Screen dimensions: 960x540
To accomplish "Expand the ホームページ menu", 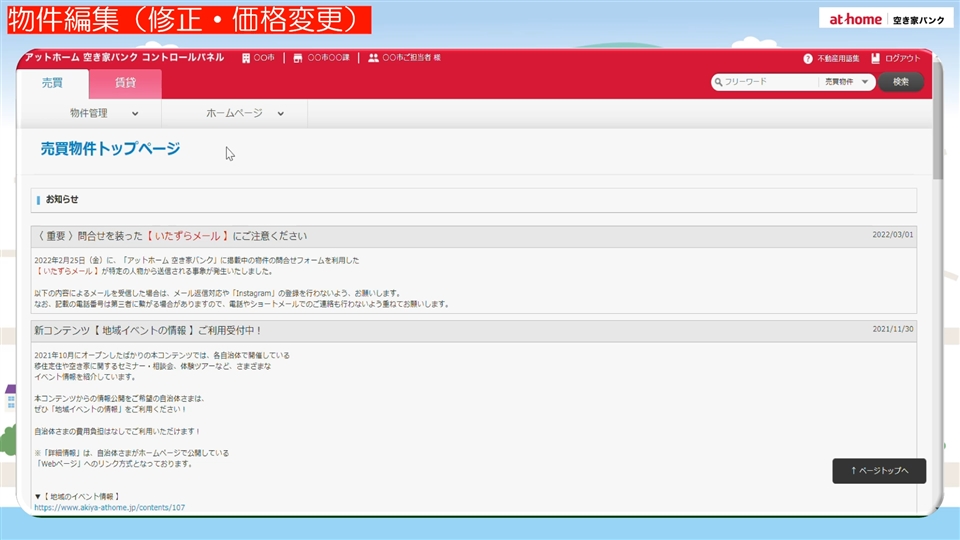I will 244,113.
